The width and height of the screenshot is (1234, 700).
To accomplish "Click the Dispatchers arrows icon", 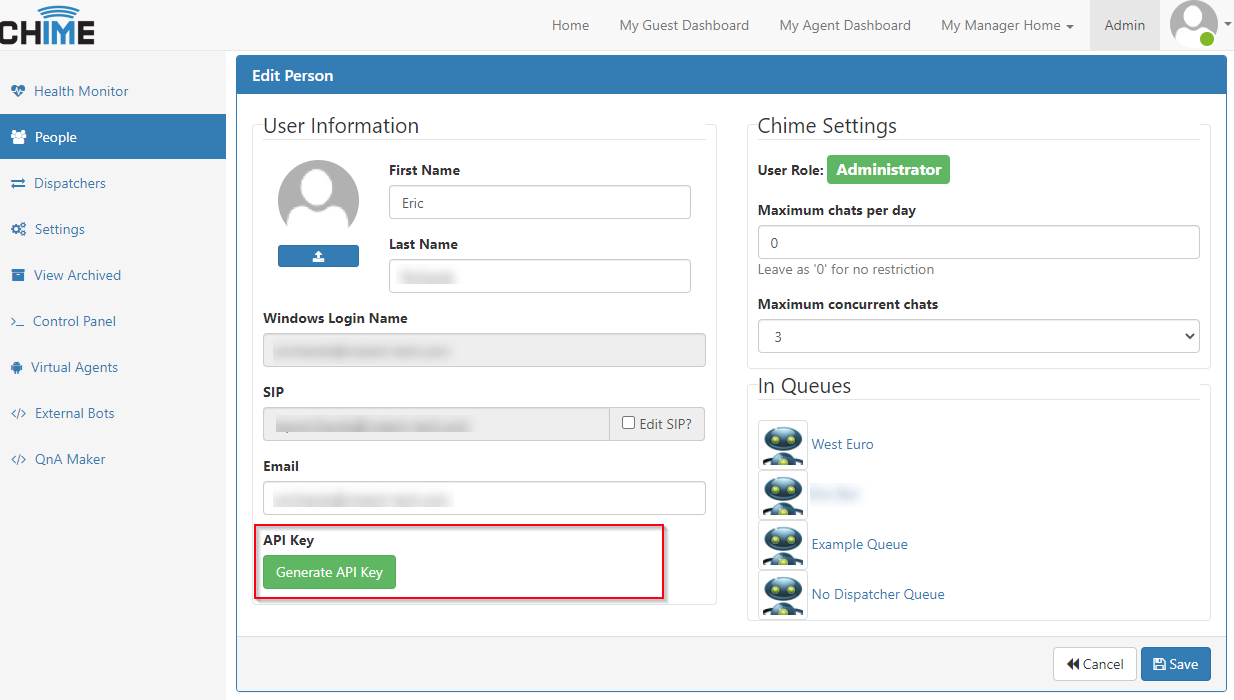I will pyautogui.click(x=18, y=183).
